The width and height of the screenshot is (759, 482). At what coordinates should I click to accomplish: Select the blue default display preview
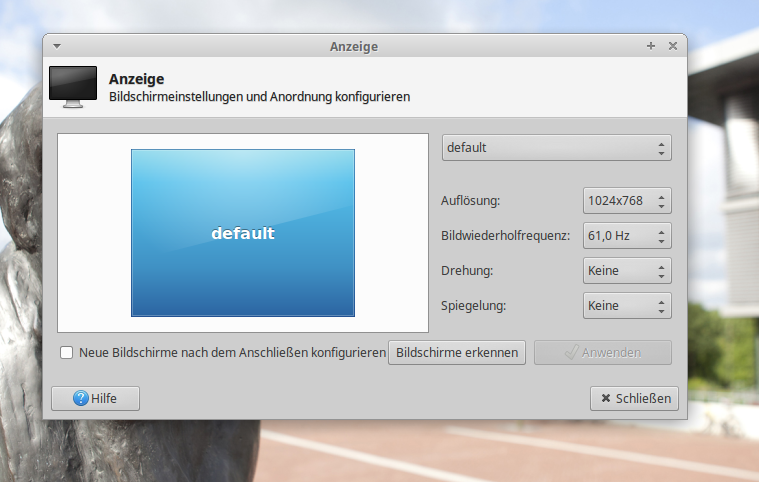point(243,233)
